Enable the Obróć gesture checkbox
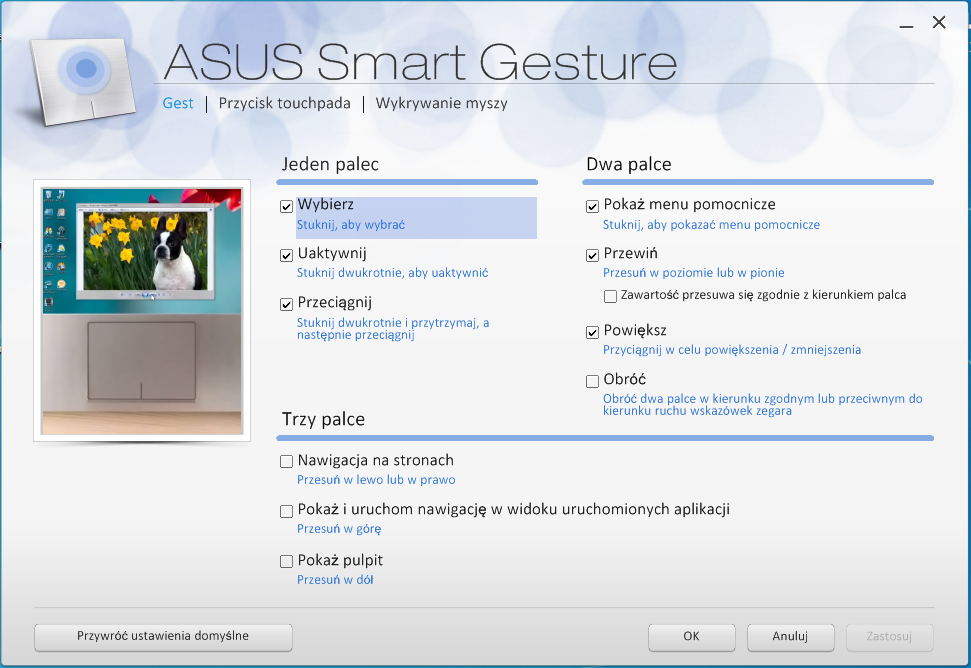 pyautogui.click(x=592, y=381)
